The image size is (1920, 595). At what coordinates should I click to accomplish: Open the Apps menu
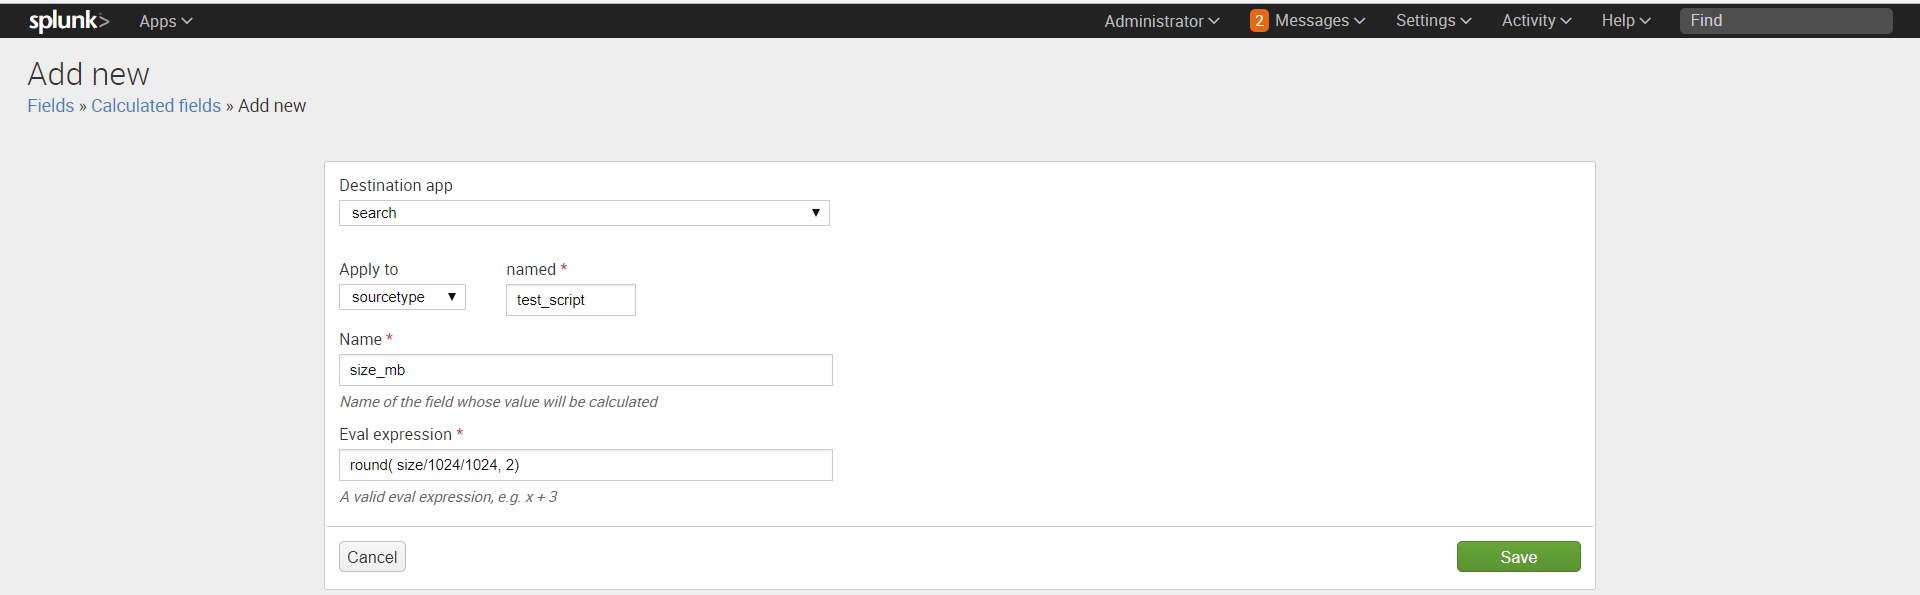click(x=164, y=20)
